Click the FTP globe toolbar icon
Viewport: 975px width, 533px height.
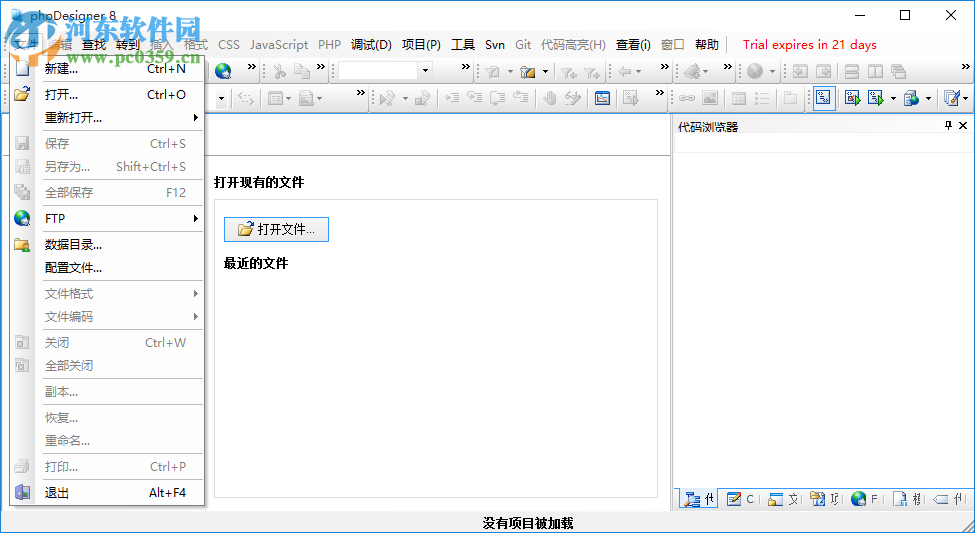[223, 71]
